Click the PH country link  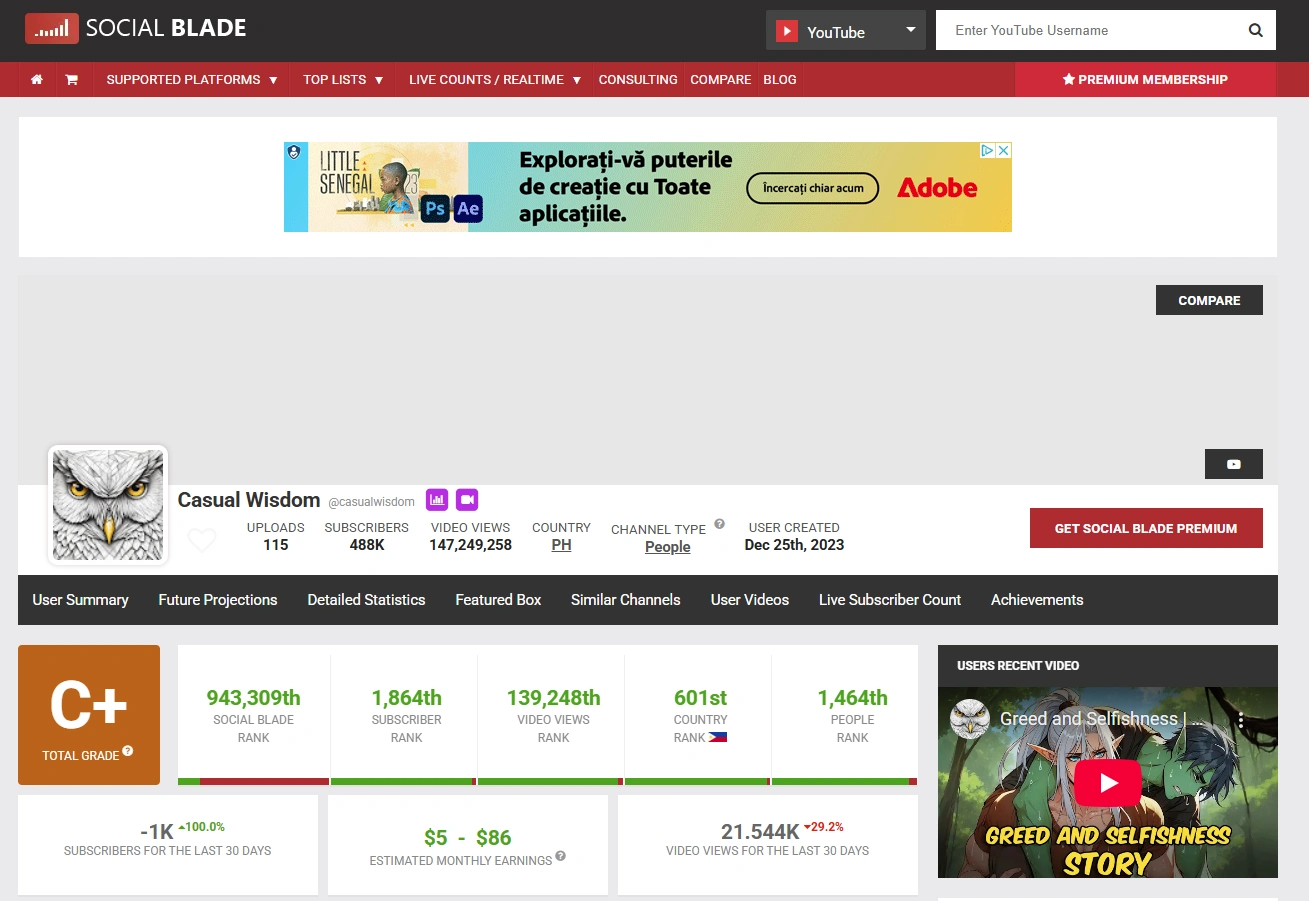coord(562,545)
